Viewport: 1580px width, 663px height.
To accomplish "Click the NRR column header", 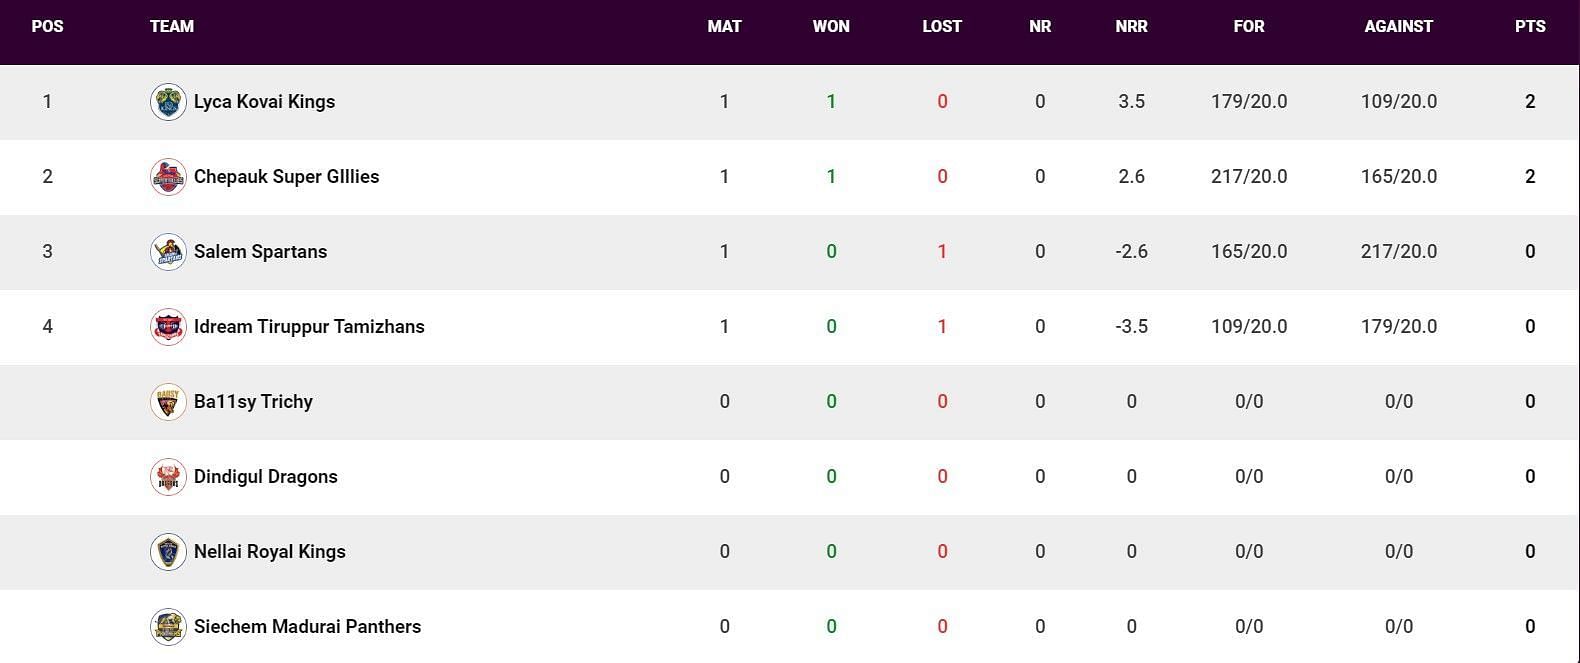I will pyautogui.click(x=1131, y=26).
